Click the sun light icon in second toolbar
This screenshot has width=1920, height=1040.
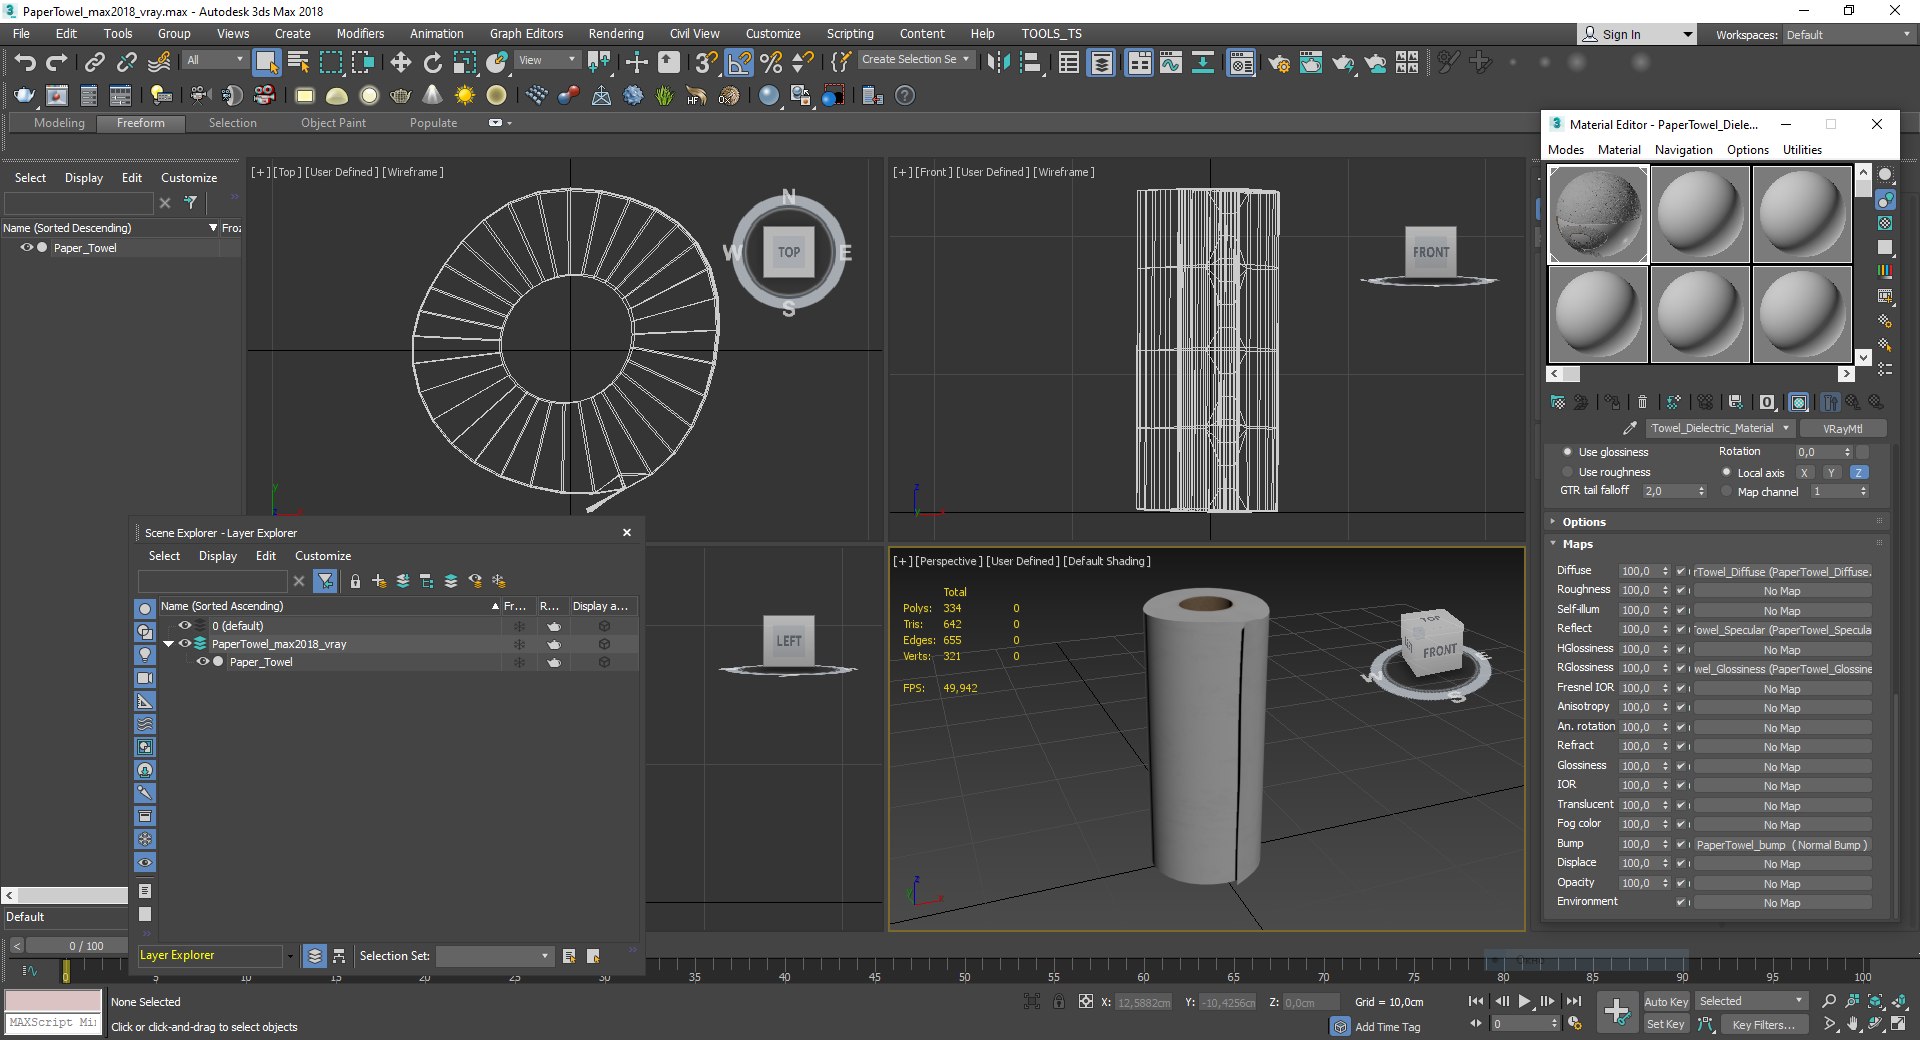(x=464, y=96)
